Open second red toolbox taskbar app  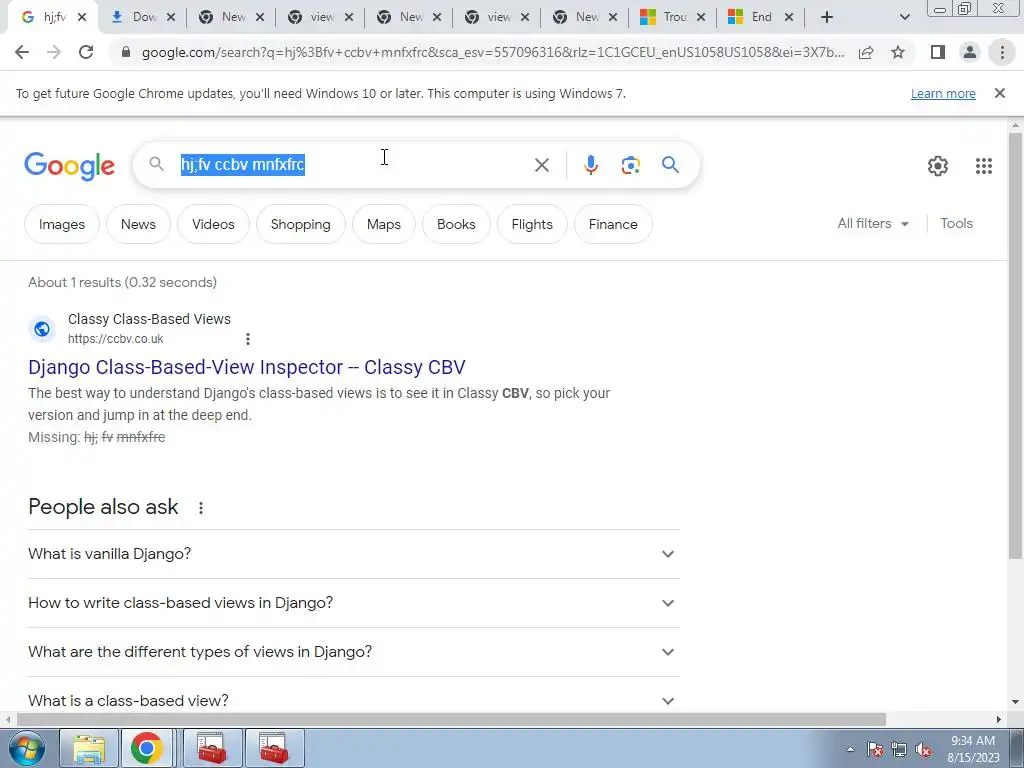tap(274, 748)
